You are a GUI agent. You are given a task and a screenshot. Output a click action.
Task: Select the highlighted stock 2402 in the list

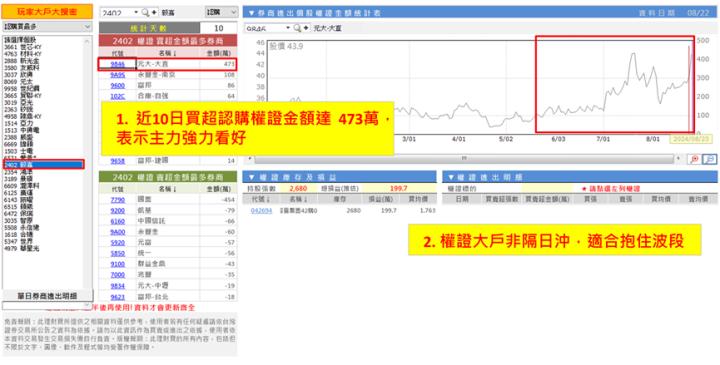44,164
